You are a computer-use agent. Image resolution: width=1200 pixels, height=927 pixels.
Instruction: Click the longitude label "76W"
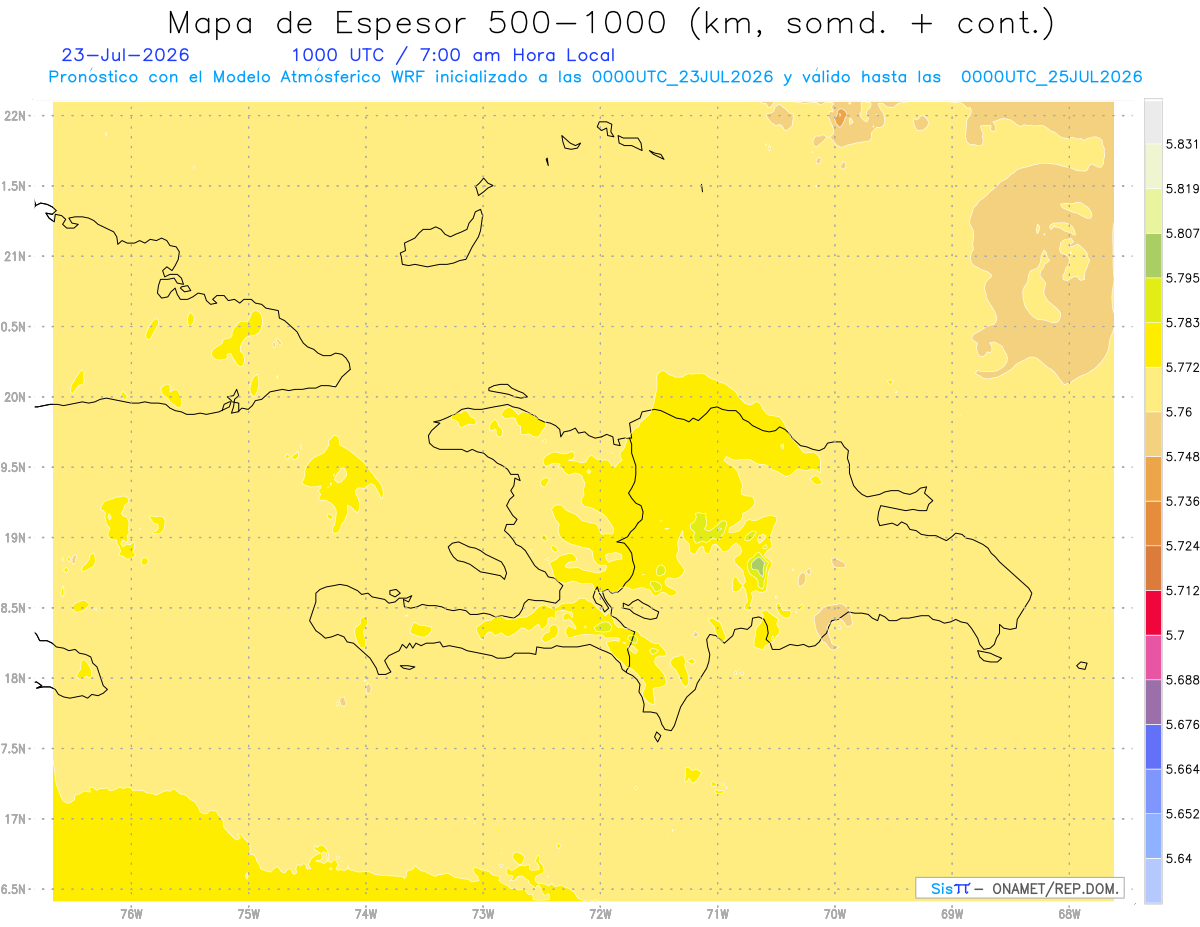[x=131, y=913]
